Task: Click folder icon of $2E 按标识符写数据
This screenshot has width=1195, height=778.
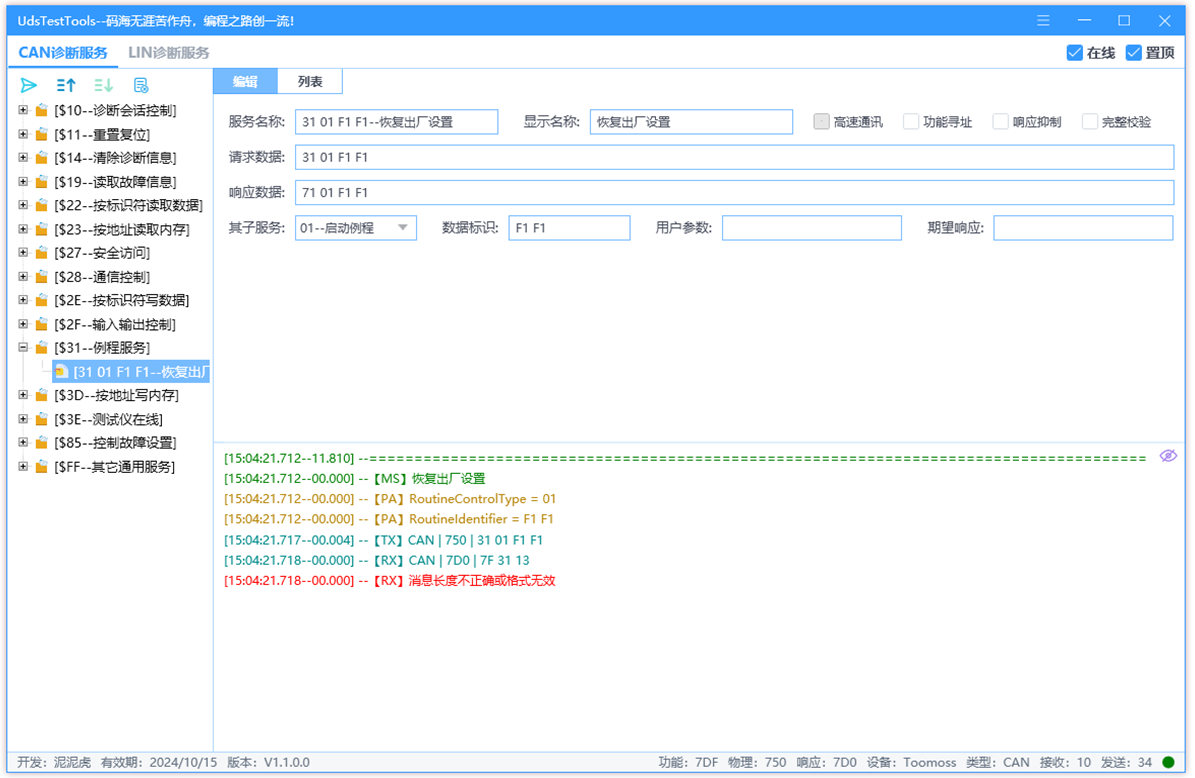Action: click(42, 300)
